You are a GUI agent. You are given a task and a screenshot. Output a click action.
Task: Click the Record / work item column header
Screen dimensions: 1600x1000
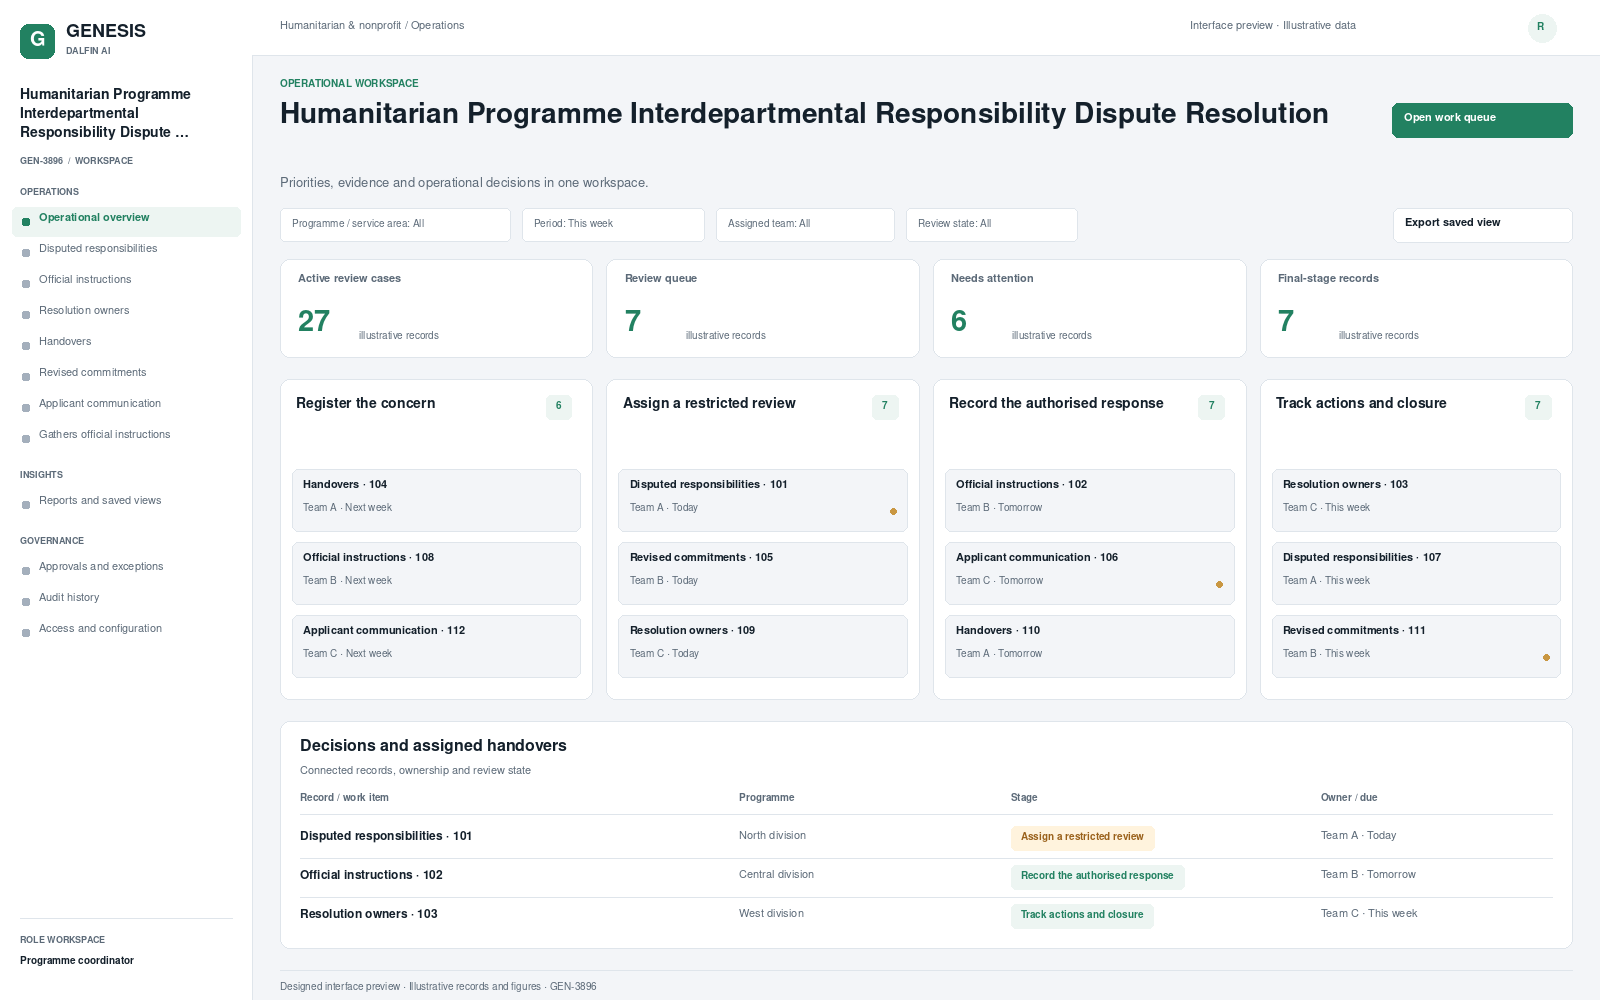click(344, 798)
